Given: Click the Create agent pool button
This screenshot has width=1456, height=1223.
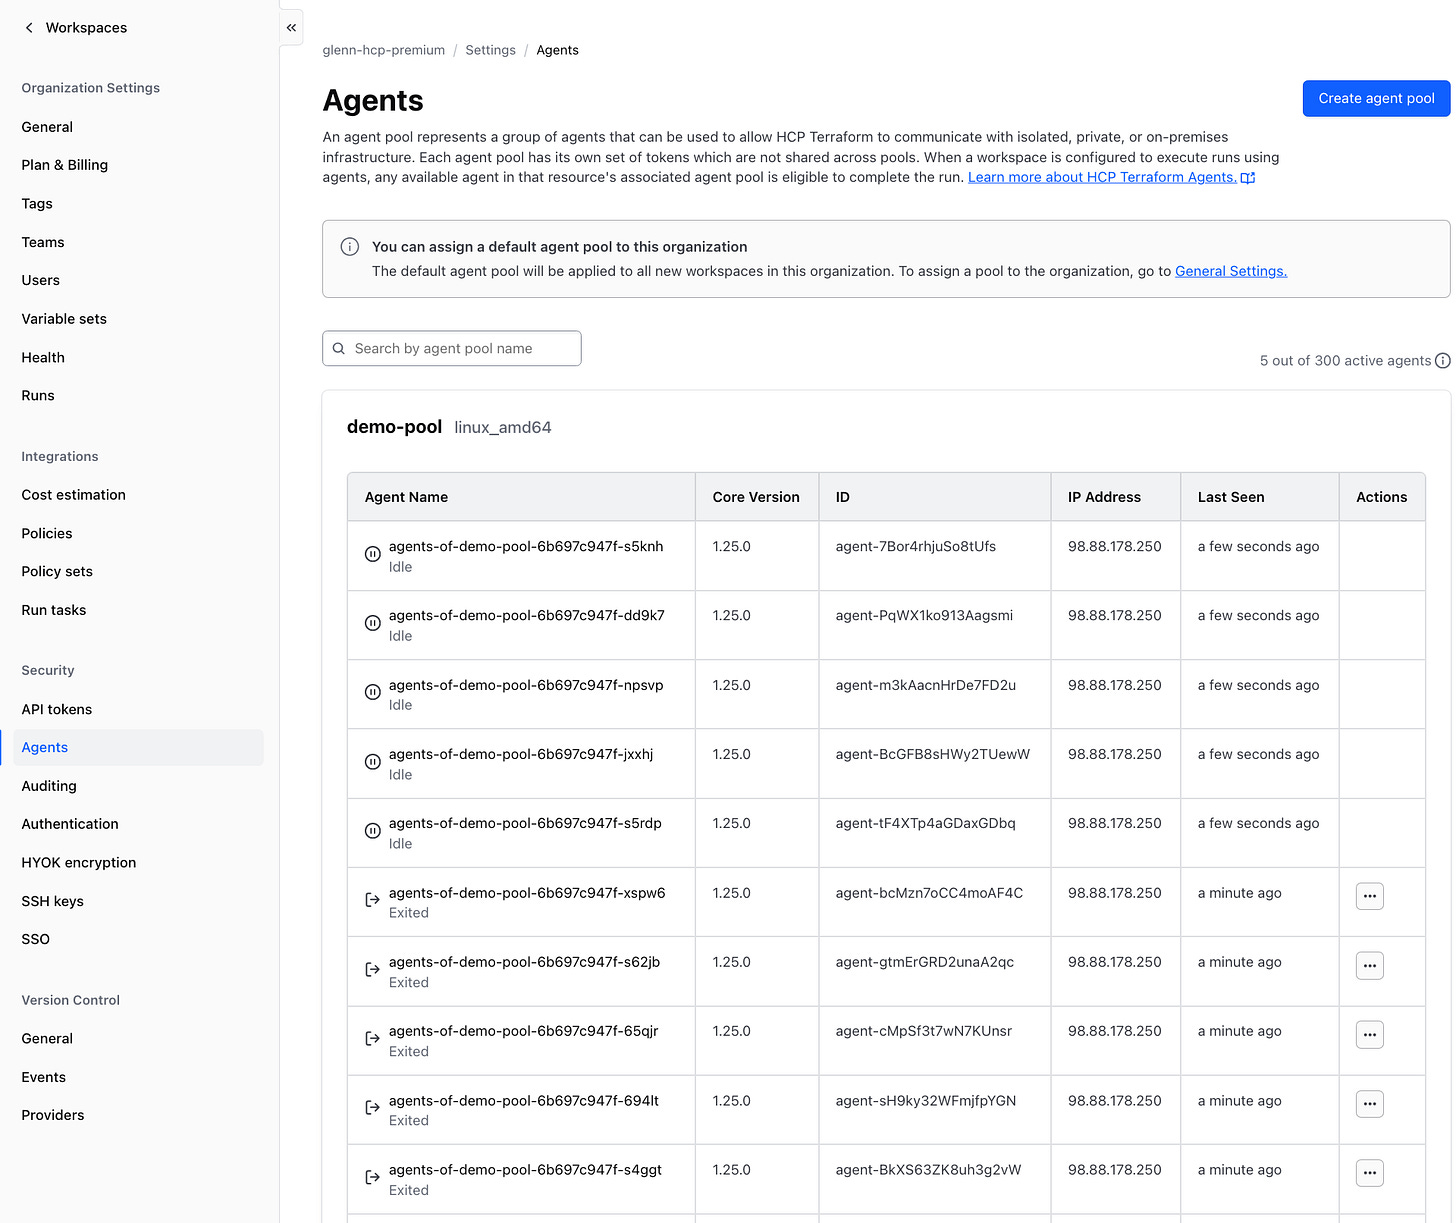Looking at the screenshot, I should [1376, 98].
